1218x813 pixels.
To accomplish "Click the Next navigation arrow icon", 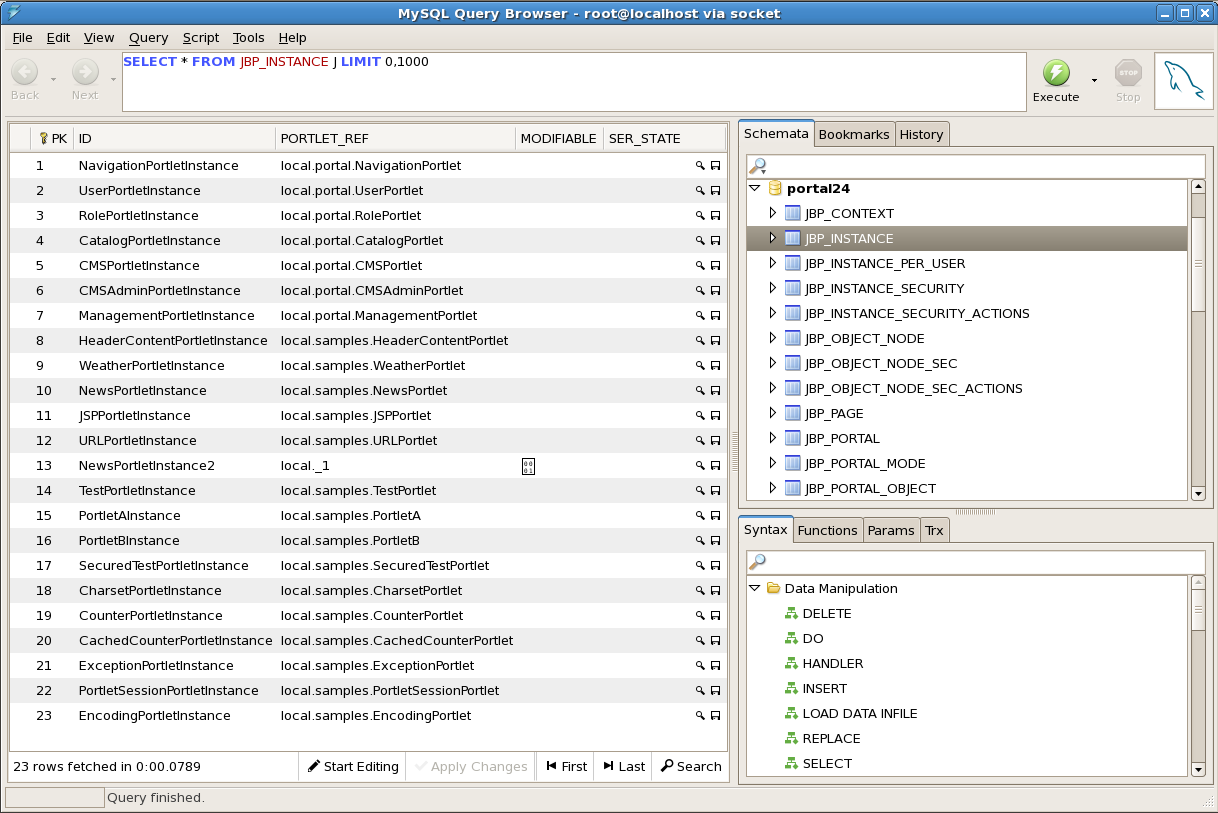I will pyautogui.click(x=85, y=72).
